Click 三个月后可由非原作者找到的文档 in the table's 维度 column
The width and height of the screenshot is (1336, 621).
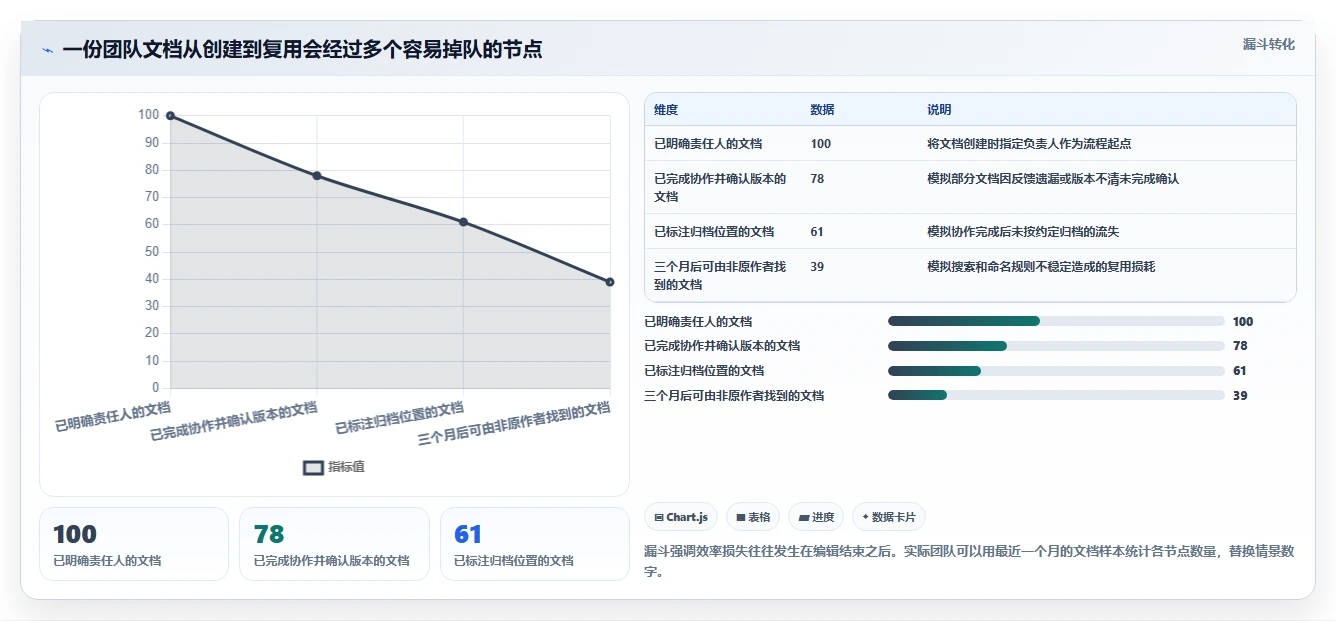click(720, 276)
